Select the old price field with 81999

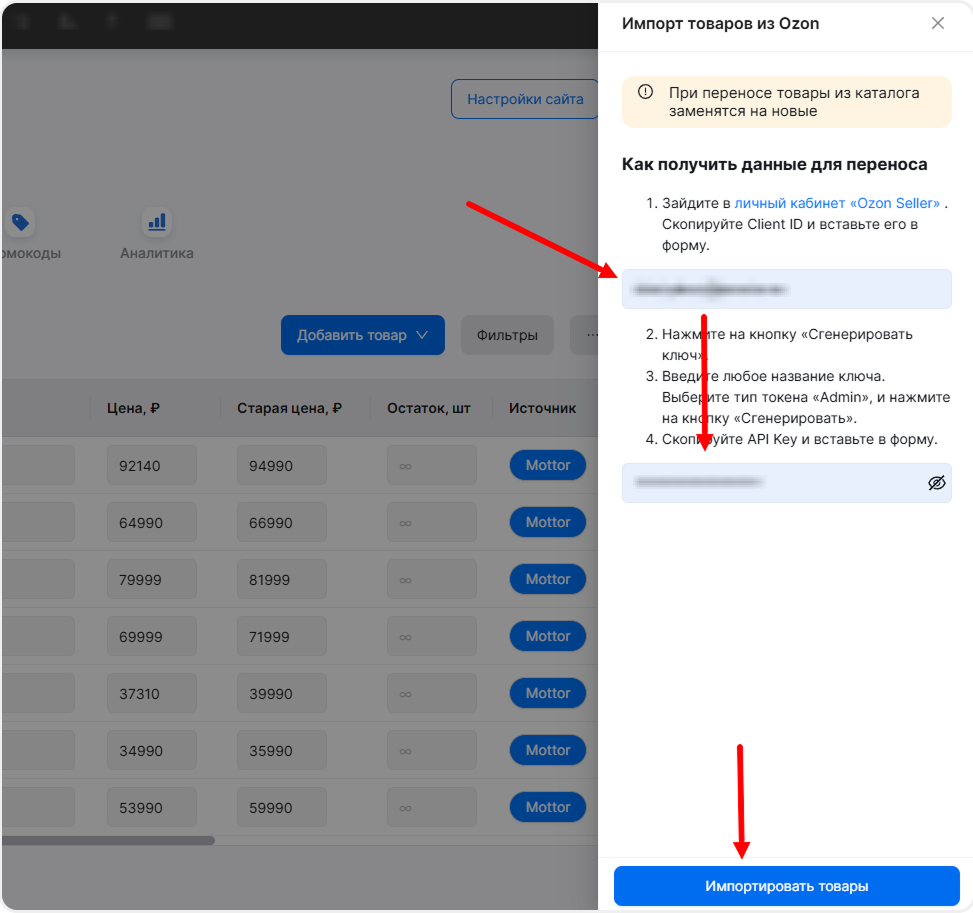(281, 579)
